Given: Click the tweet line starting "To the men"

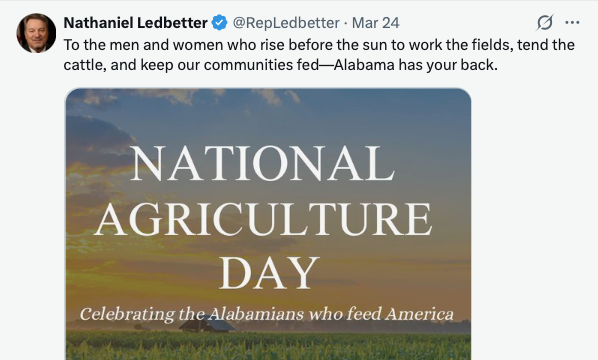Looking at the screenshot, I should tap(319, 45).
